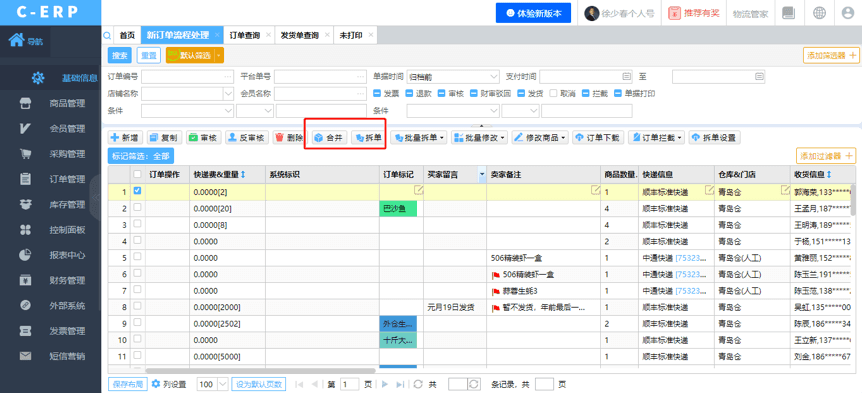Open 买家留言 column filter arrow

[x=482, y=174]
